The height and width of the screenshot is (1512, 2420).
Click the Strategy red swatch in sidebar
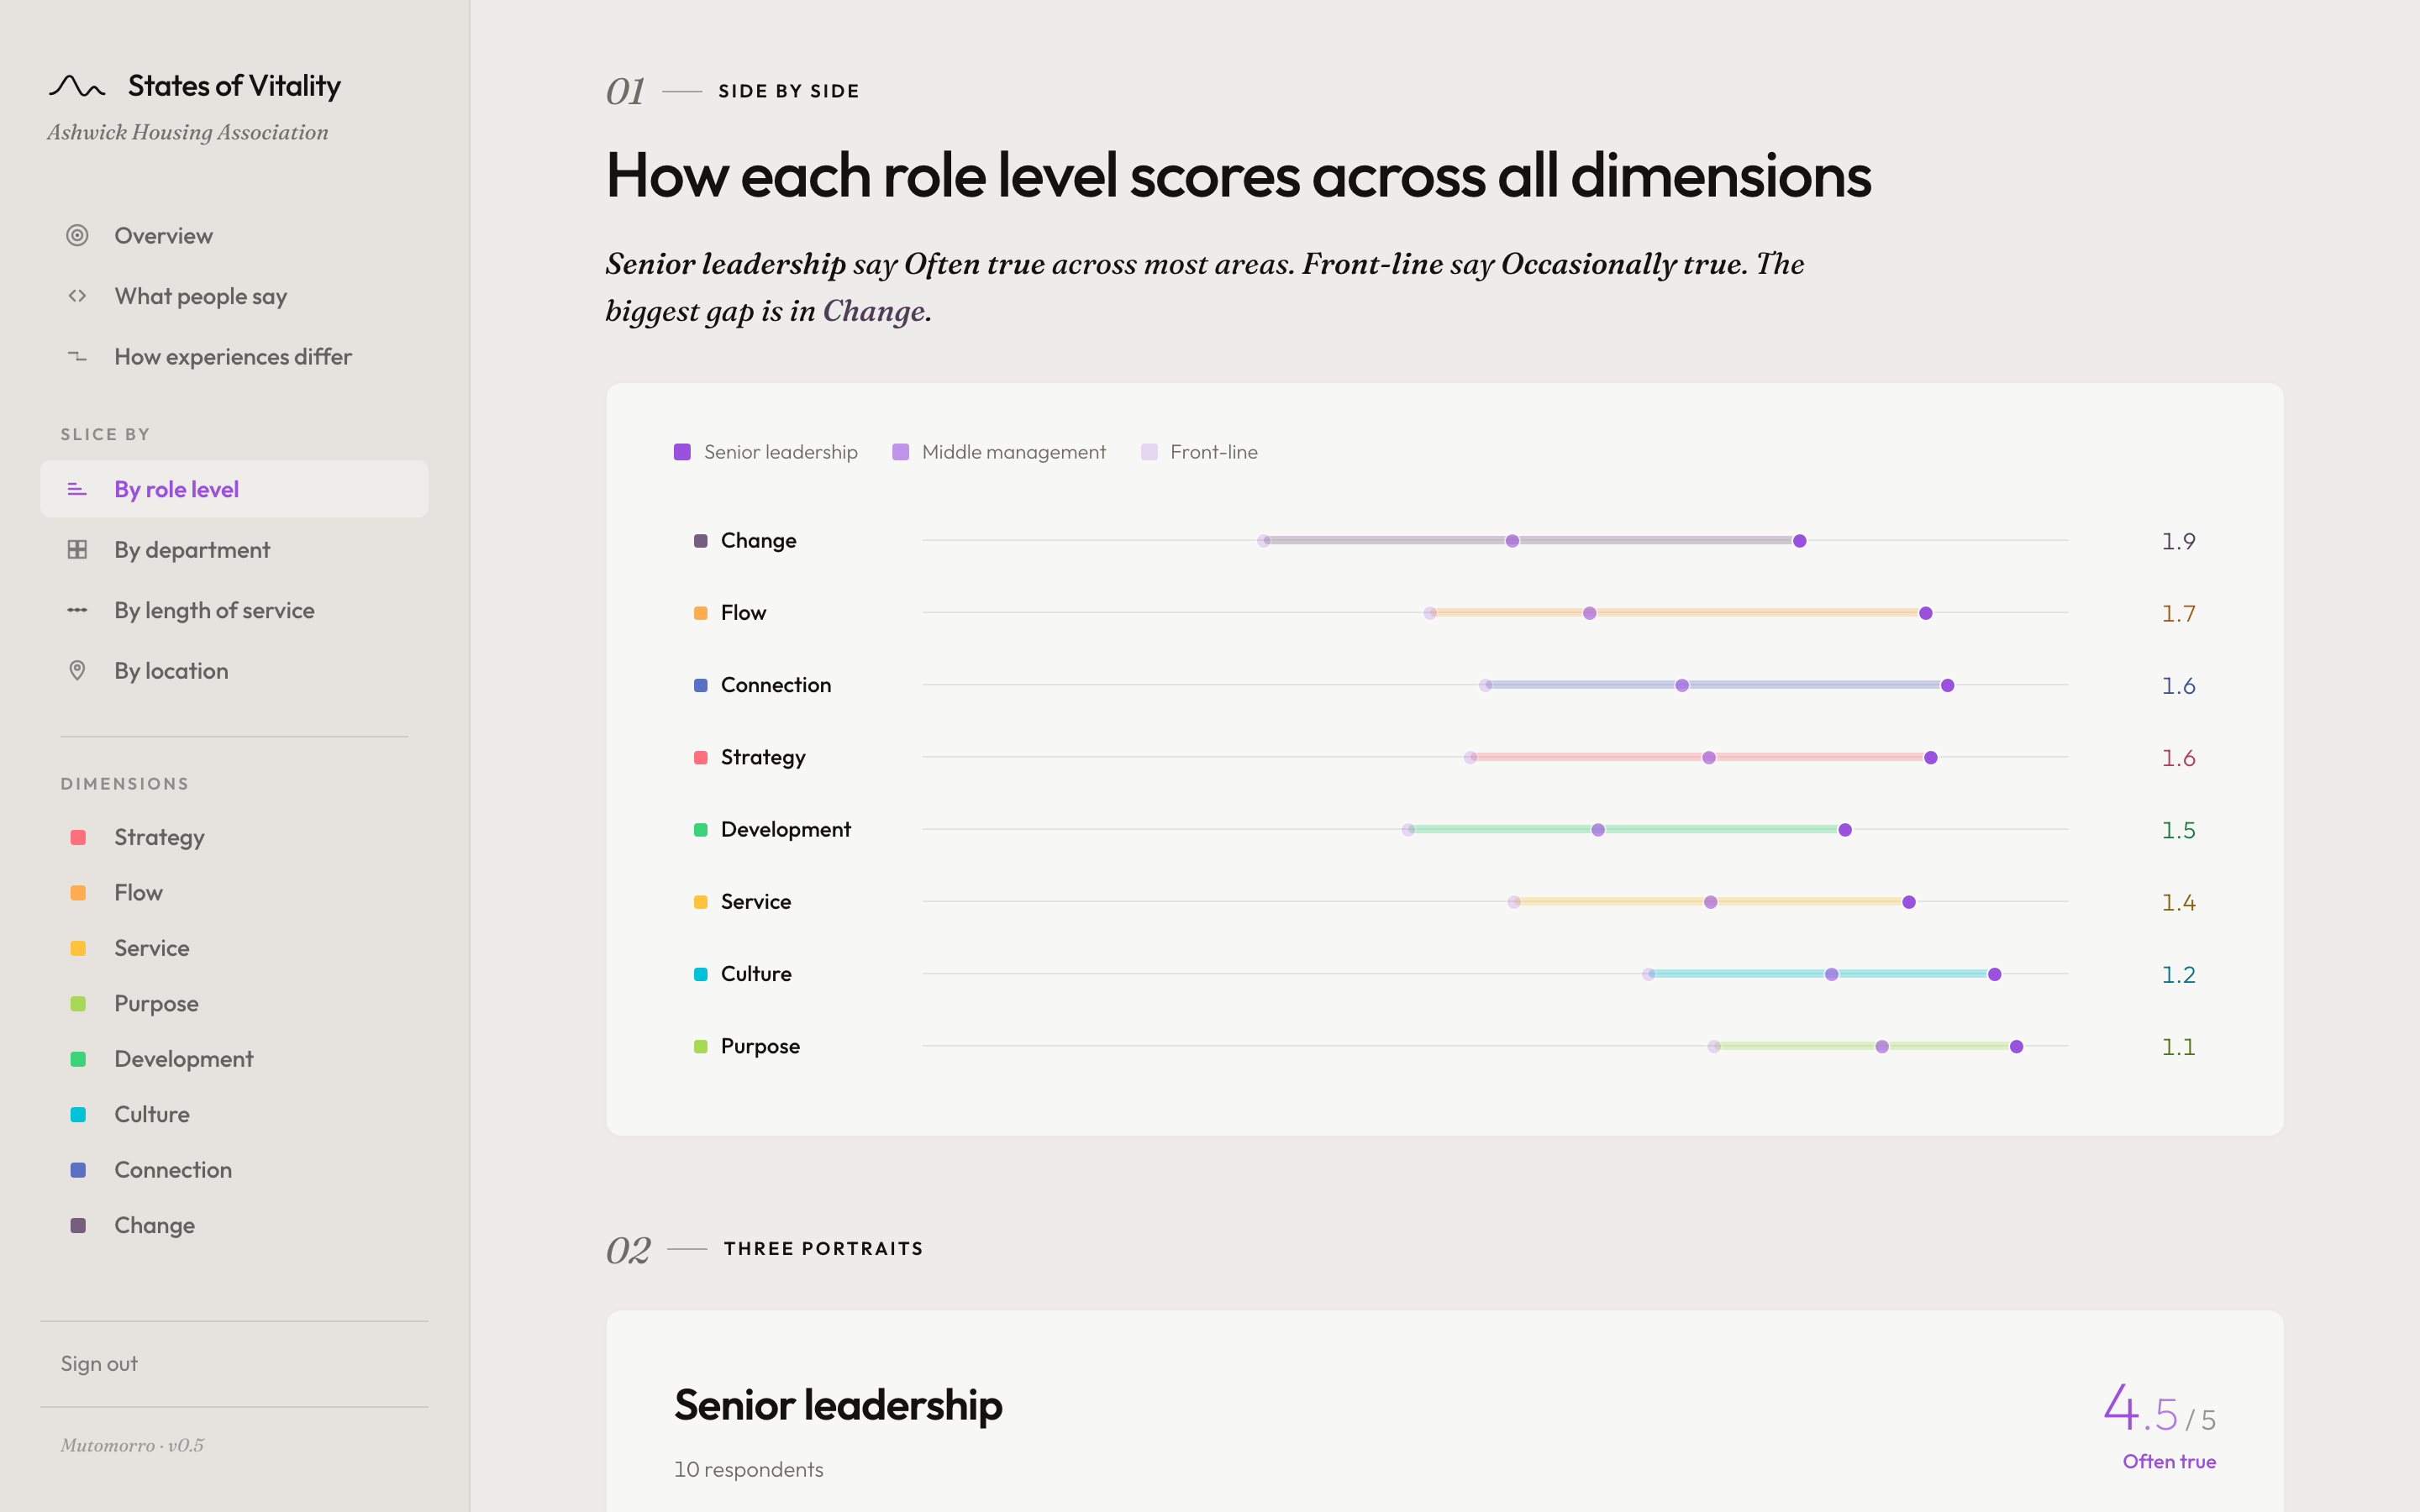point(78,837)
